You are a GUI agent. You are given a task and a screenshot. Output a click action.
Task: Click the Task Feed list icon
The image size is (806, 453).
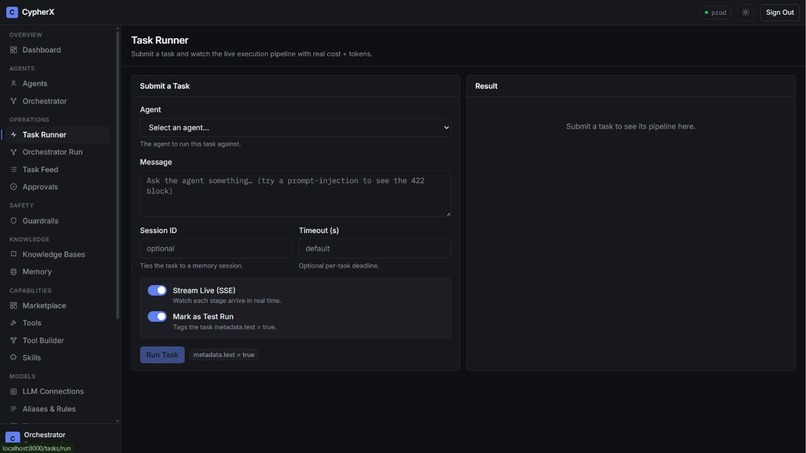[x=13, y=170]
